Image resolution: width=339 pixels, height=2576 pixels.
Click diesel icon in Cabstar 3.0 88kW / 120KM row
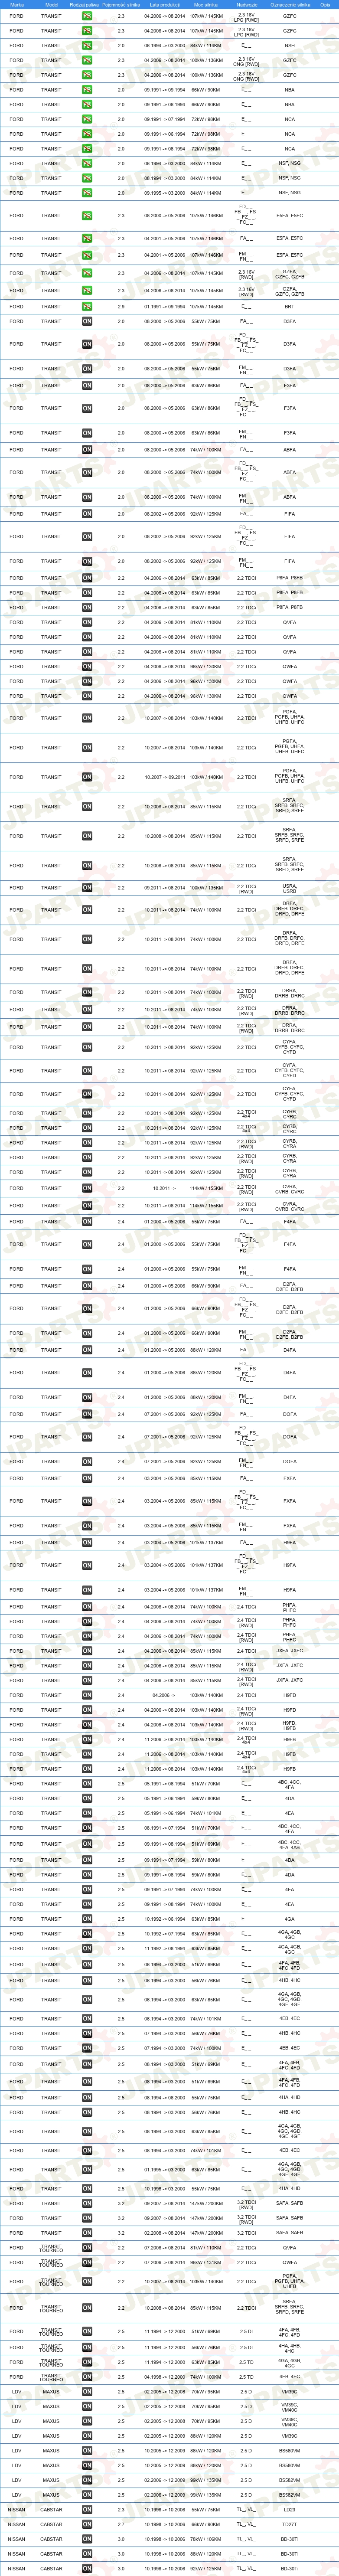point(87,2553)
